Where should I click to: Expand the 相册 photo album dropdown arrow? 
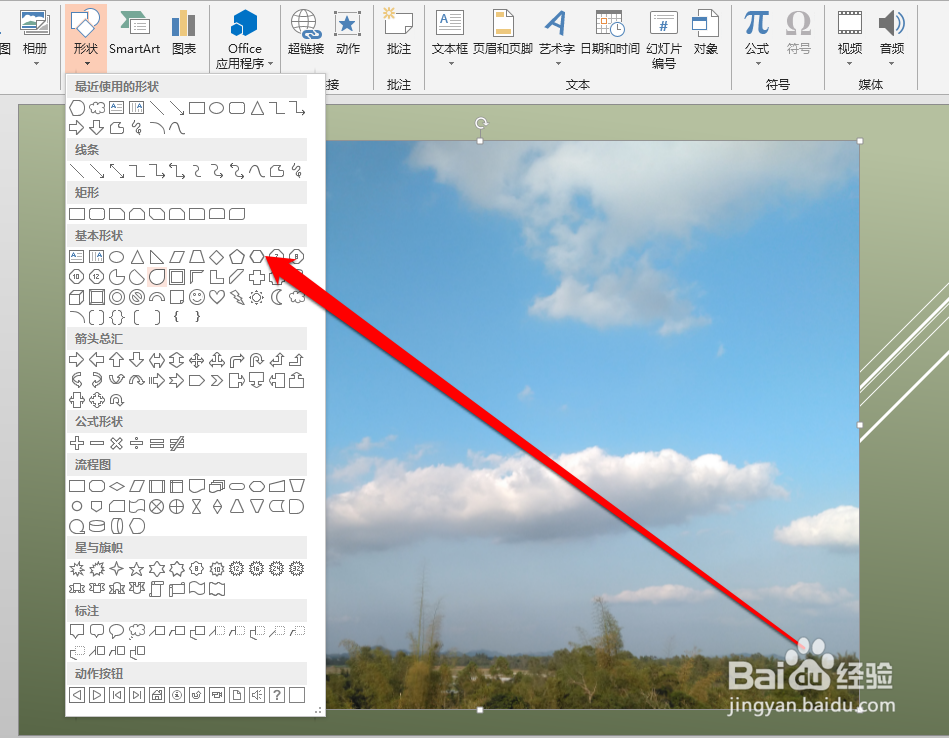click(x=36, y=63)
